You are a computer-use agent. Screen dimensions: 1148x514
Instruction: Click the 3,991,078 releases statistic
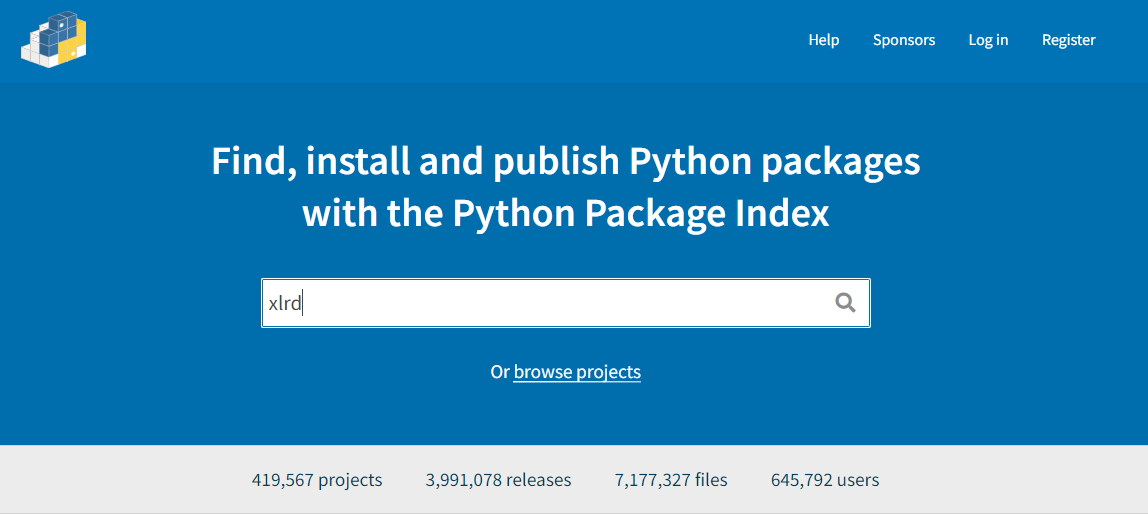pyautogui.click(x=499, y=480)
